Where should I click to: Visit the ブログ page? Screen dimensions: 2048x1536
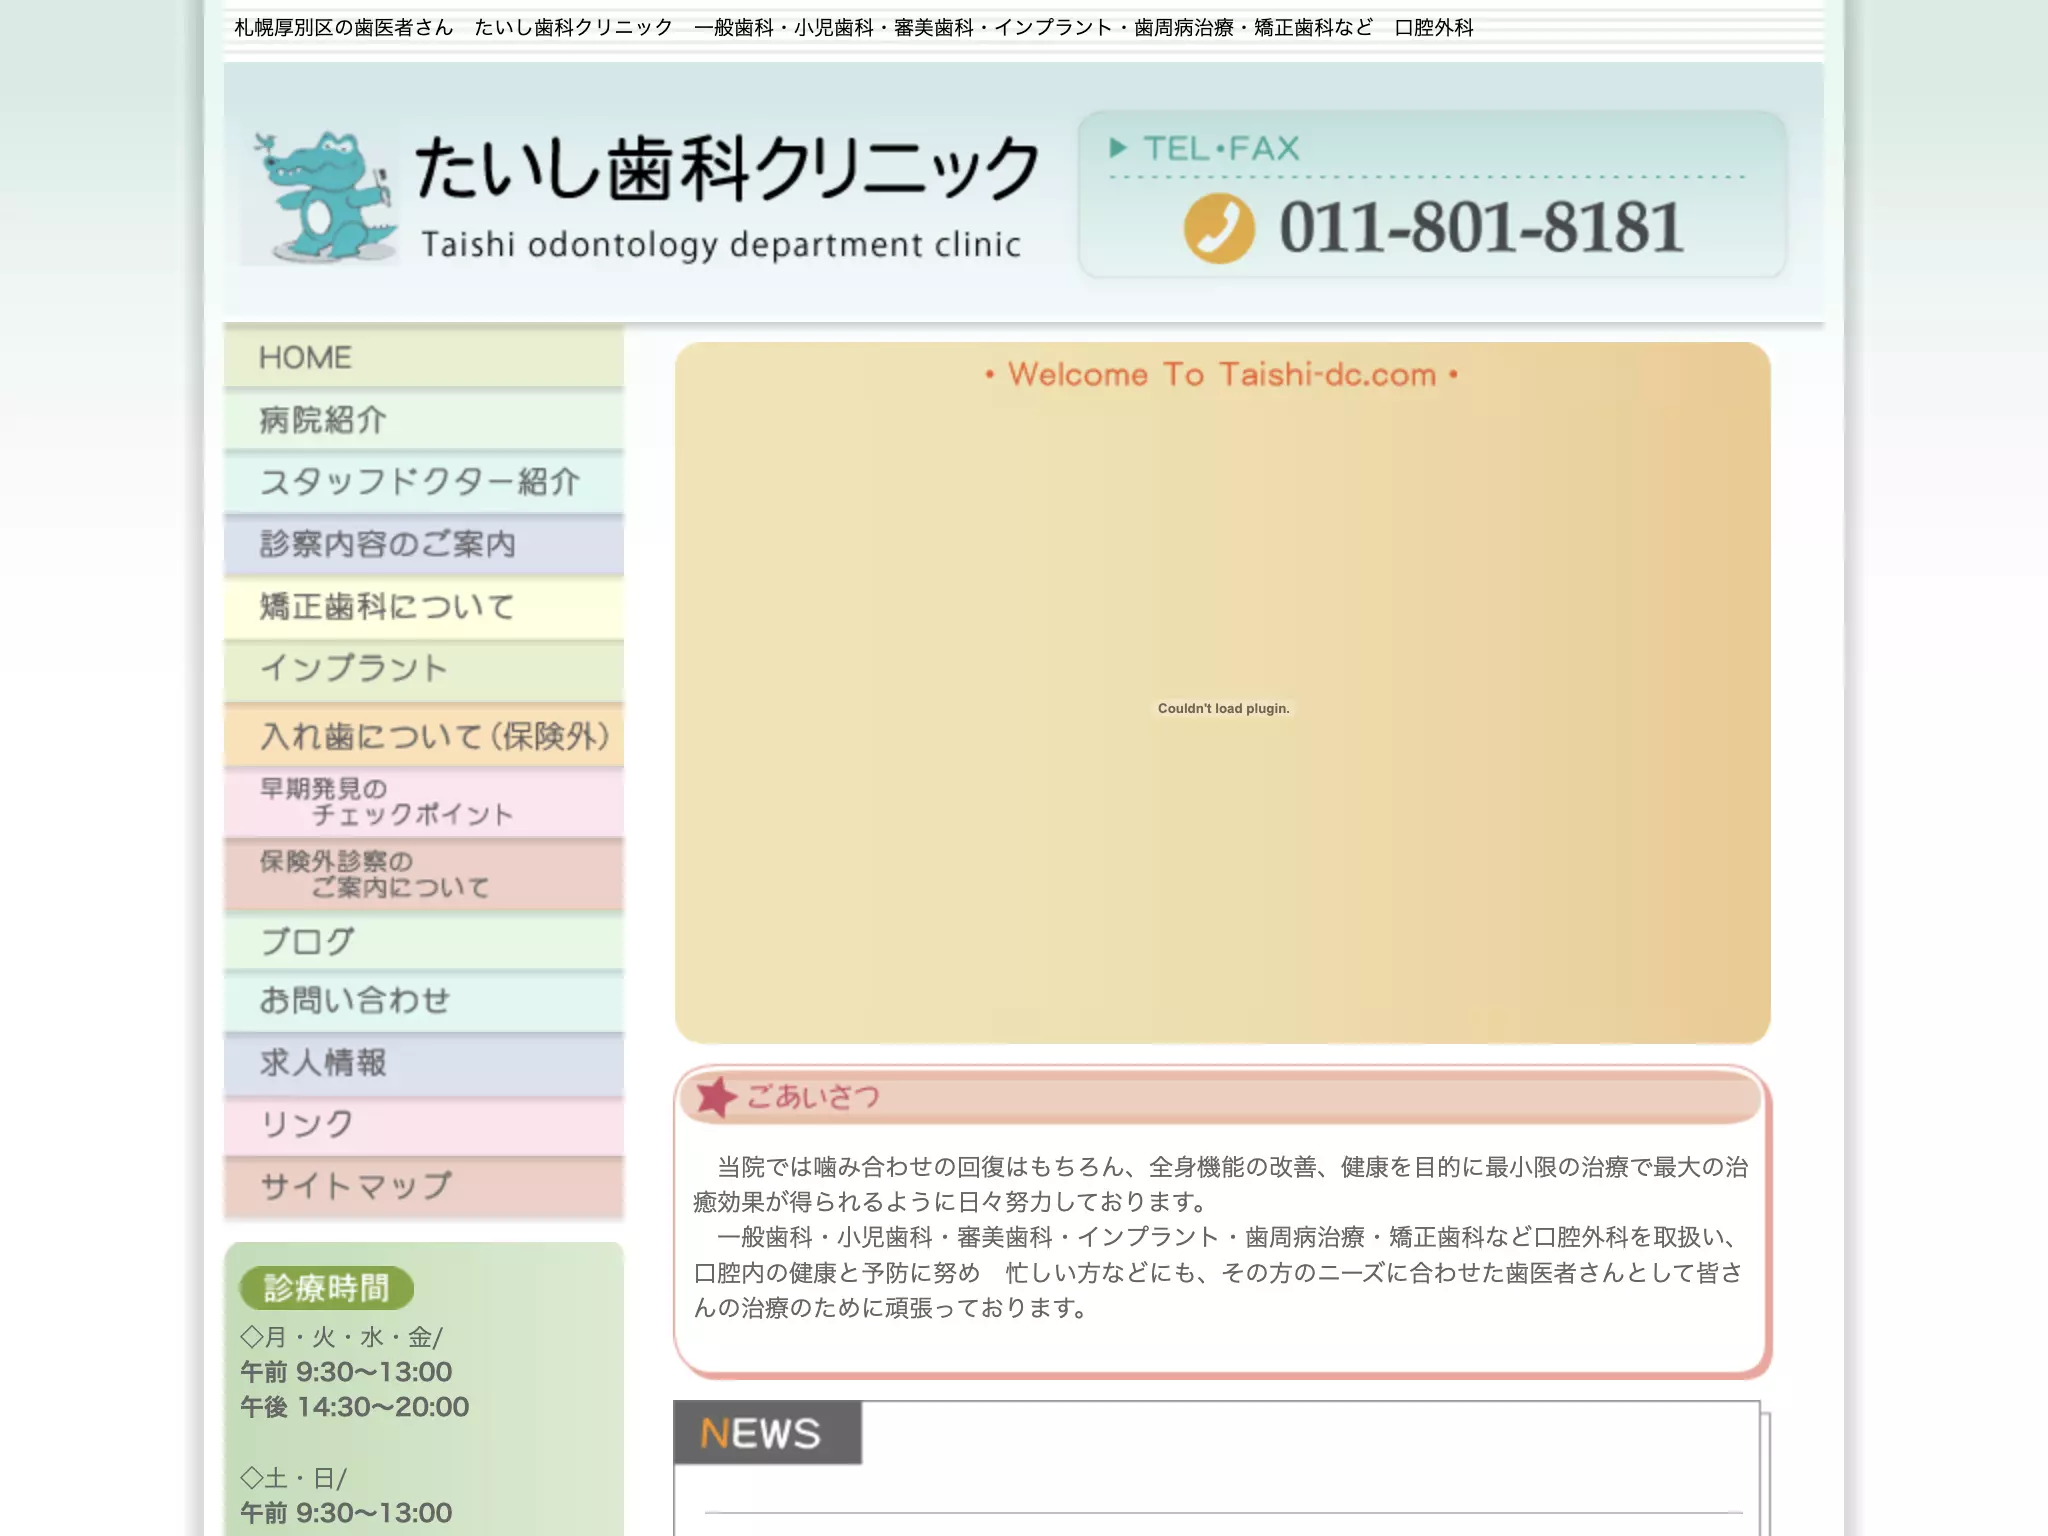[x=424, y=941]
